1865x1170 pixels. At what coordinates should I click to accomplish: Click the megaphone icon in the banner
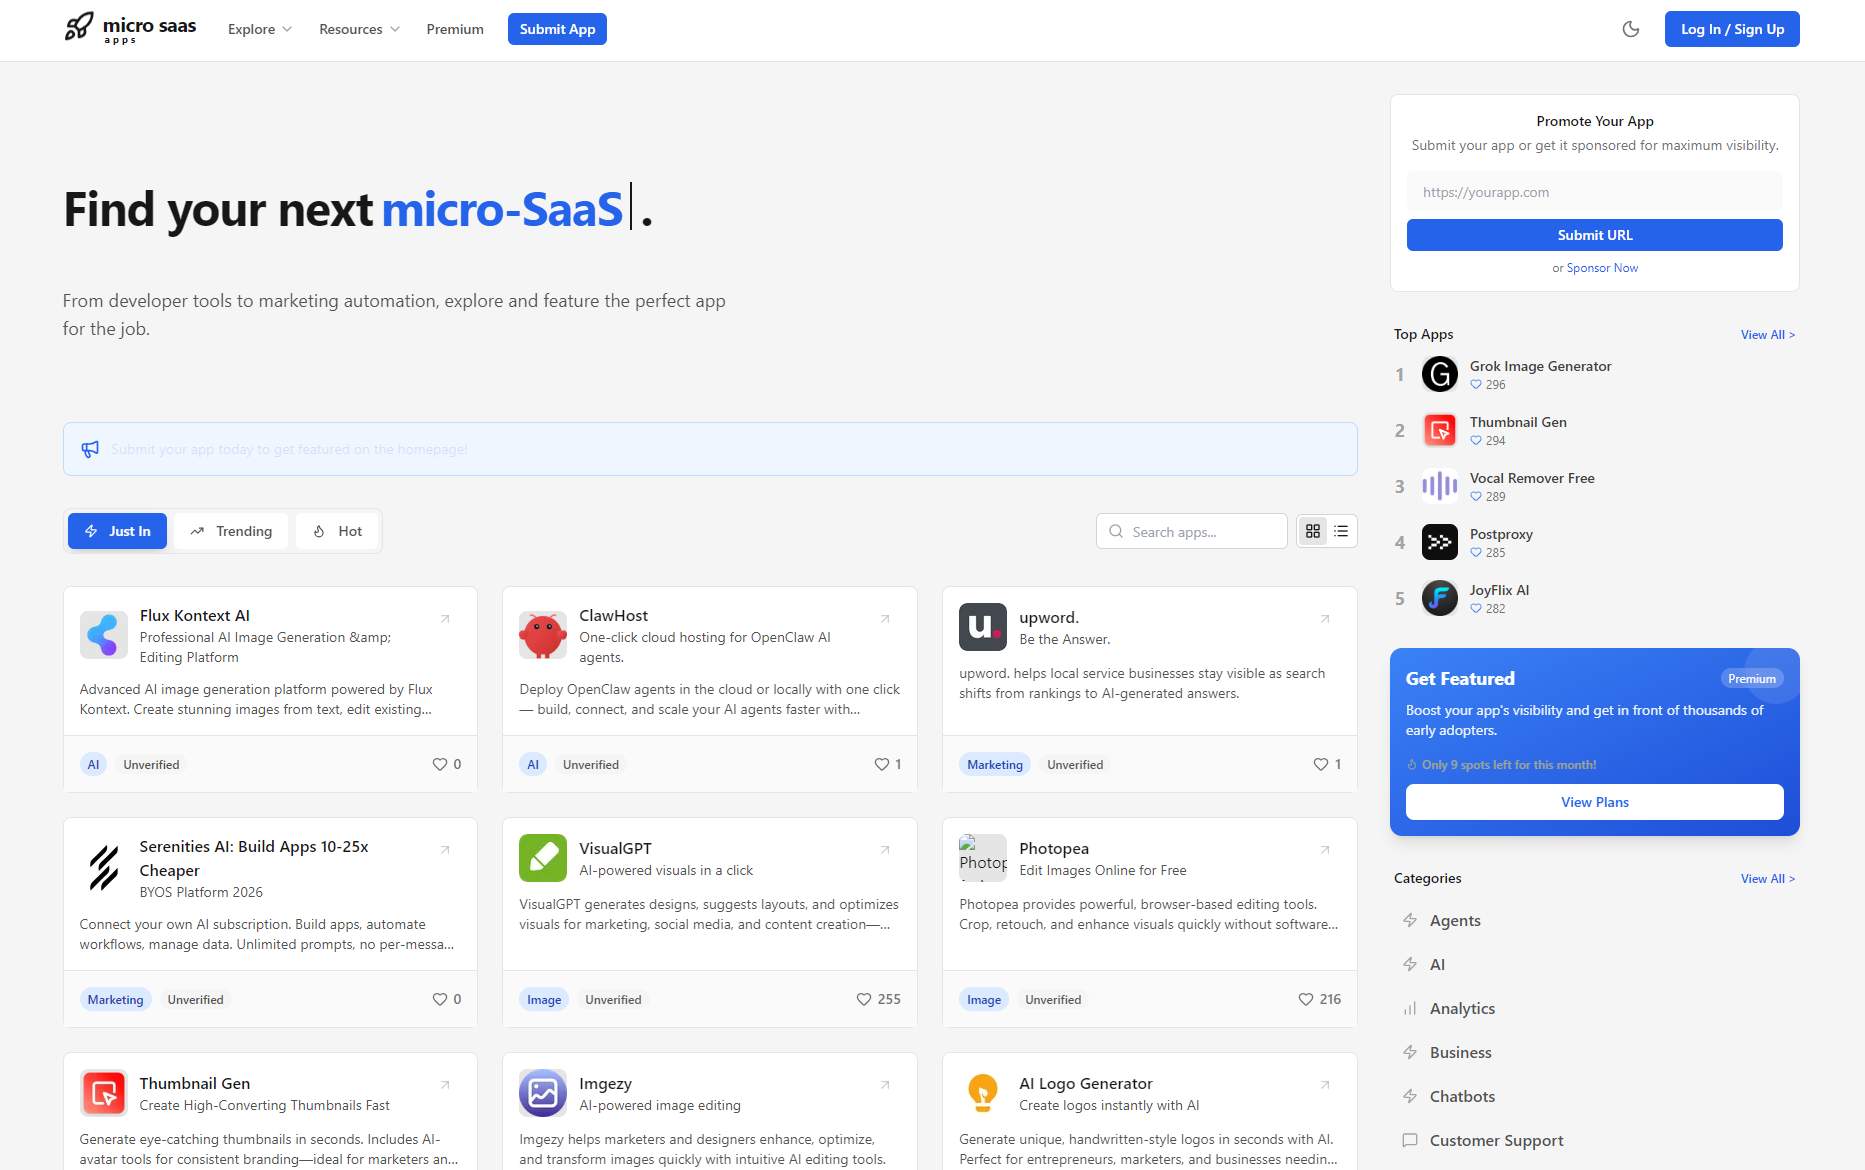point(91,448)
